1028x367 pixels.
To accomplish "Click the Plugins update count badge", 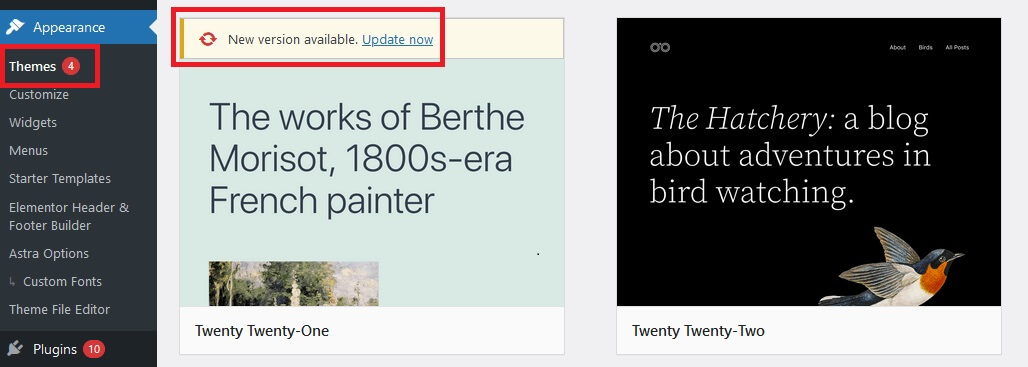I will [x=94, y=349].
